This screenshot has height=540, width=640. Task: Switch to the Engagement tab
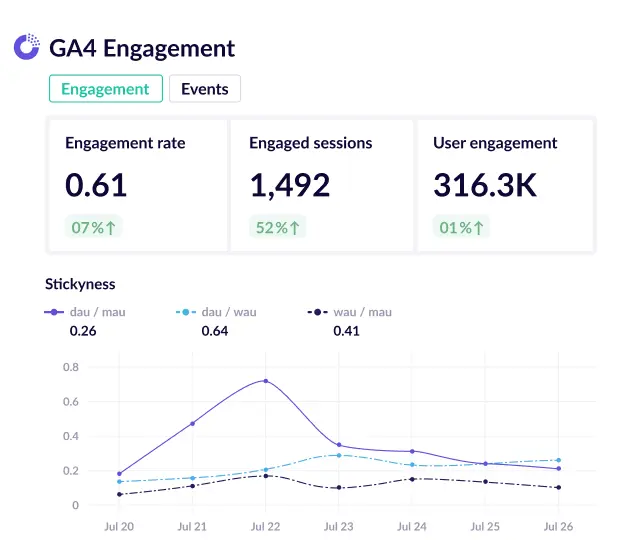(106, 89)
